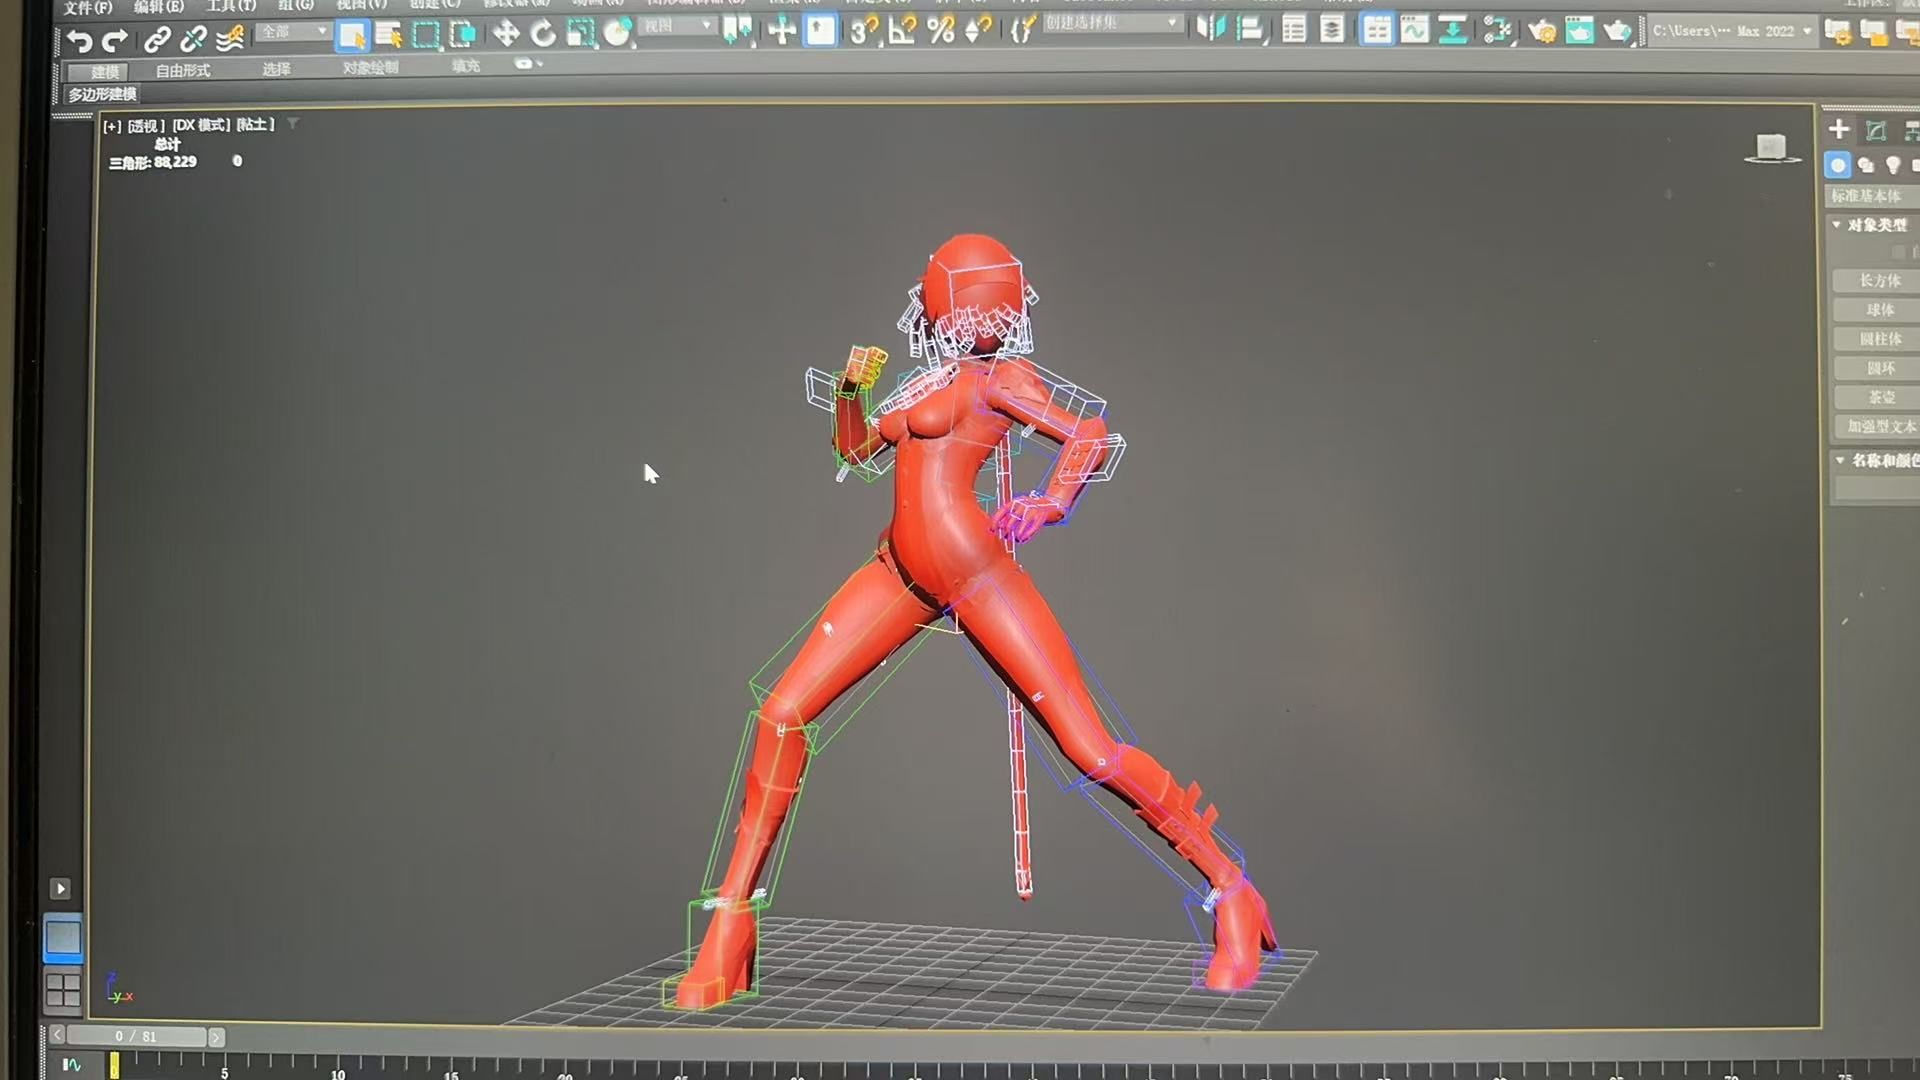Click the Mirror tool icon

pos(1212,29)
